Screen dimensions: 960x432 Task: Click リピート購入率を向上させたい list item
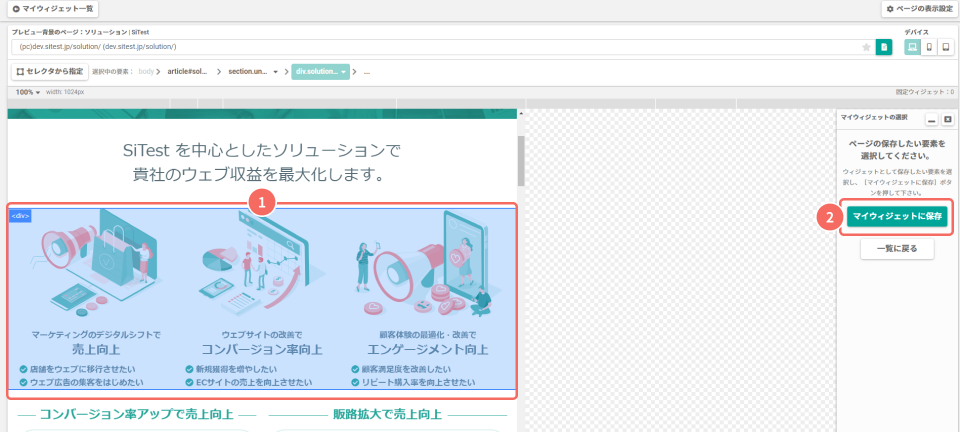point(413,382)
